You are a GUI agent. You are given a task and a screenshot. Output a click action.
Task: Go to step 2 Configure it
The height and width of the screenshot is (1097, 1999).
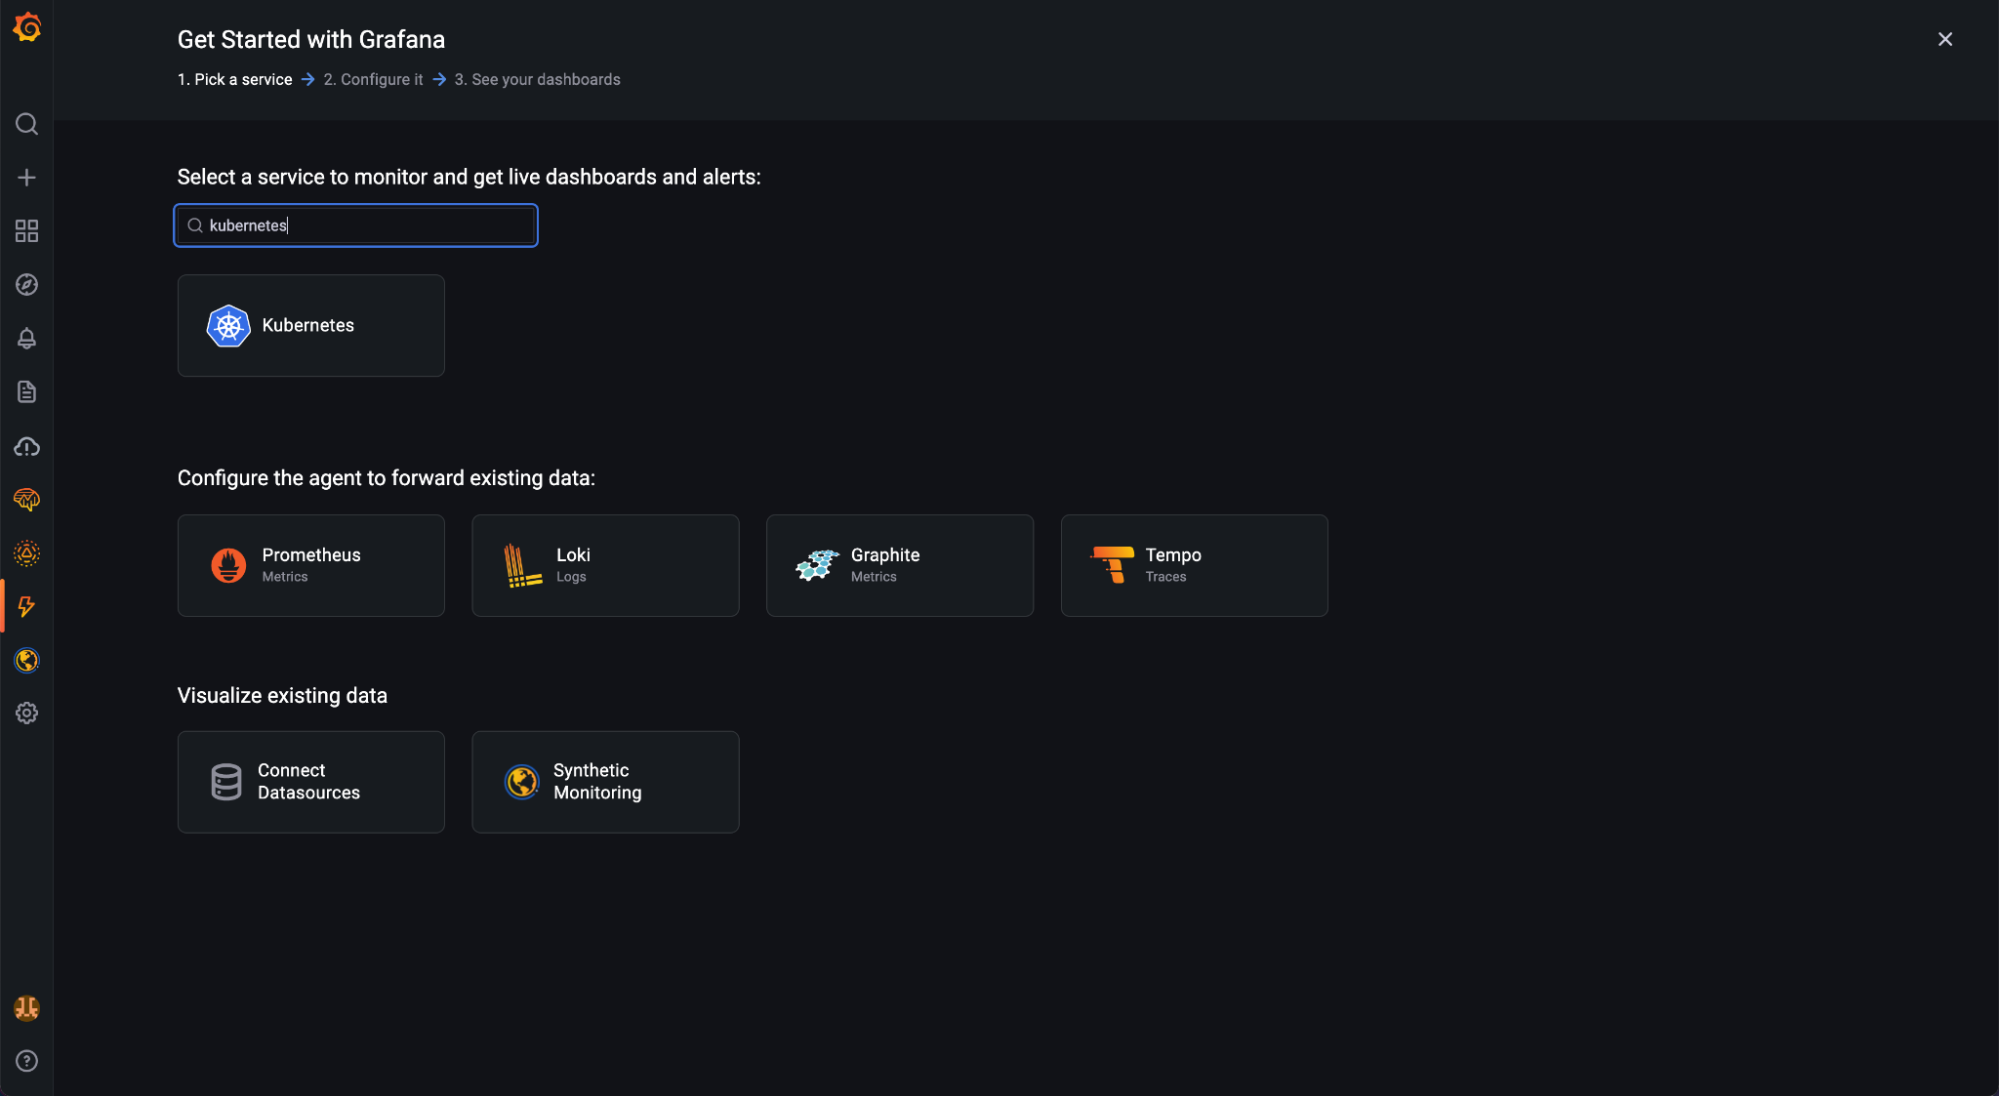(373, 80)
